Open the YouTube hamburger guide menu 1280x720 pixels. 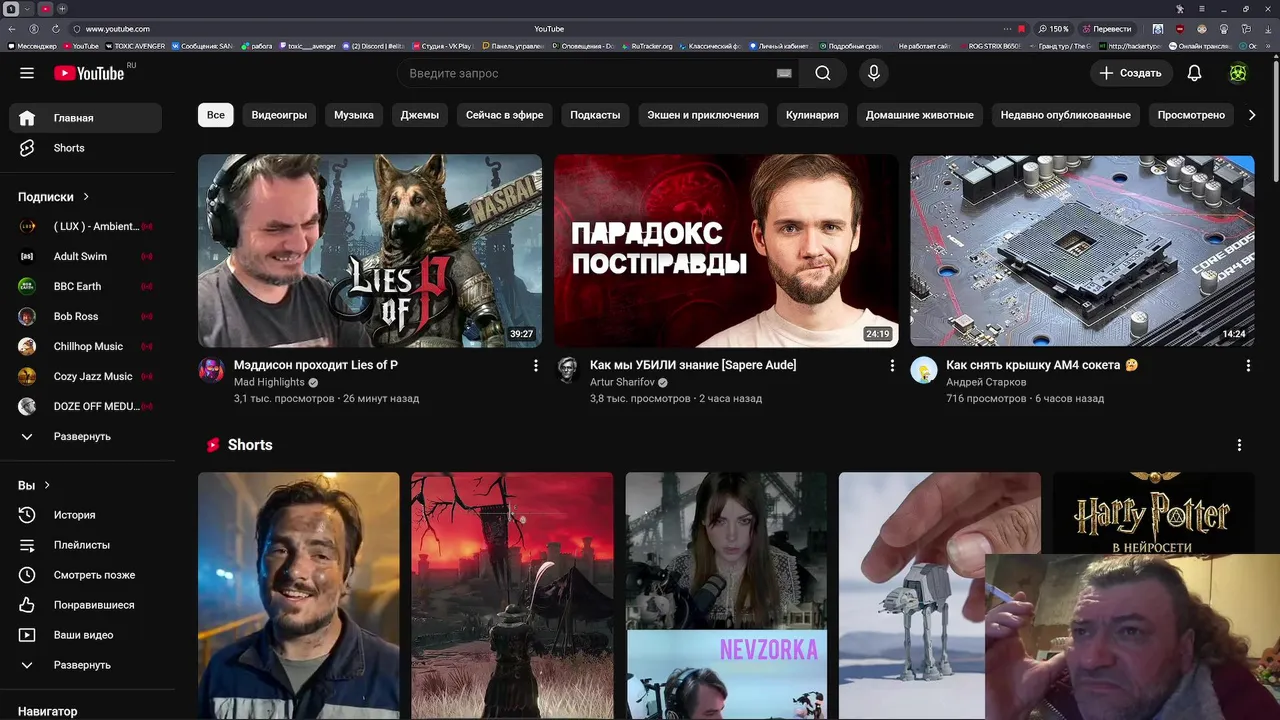click(x=27, y=73)
